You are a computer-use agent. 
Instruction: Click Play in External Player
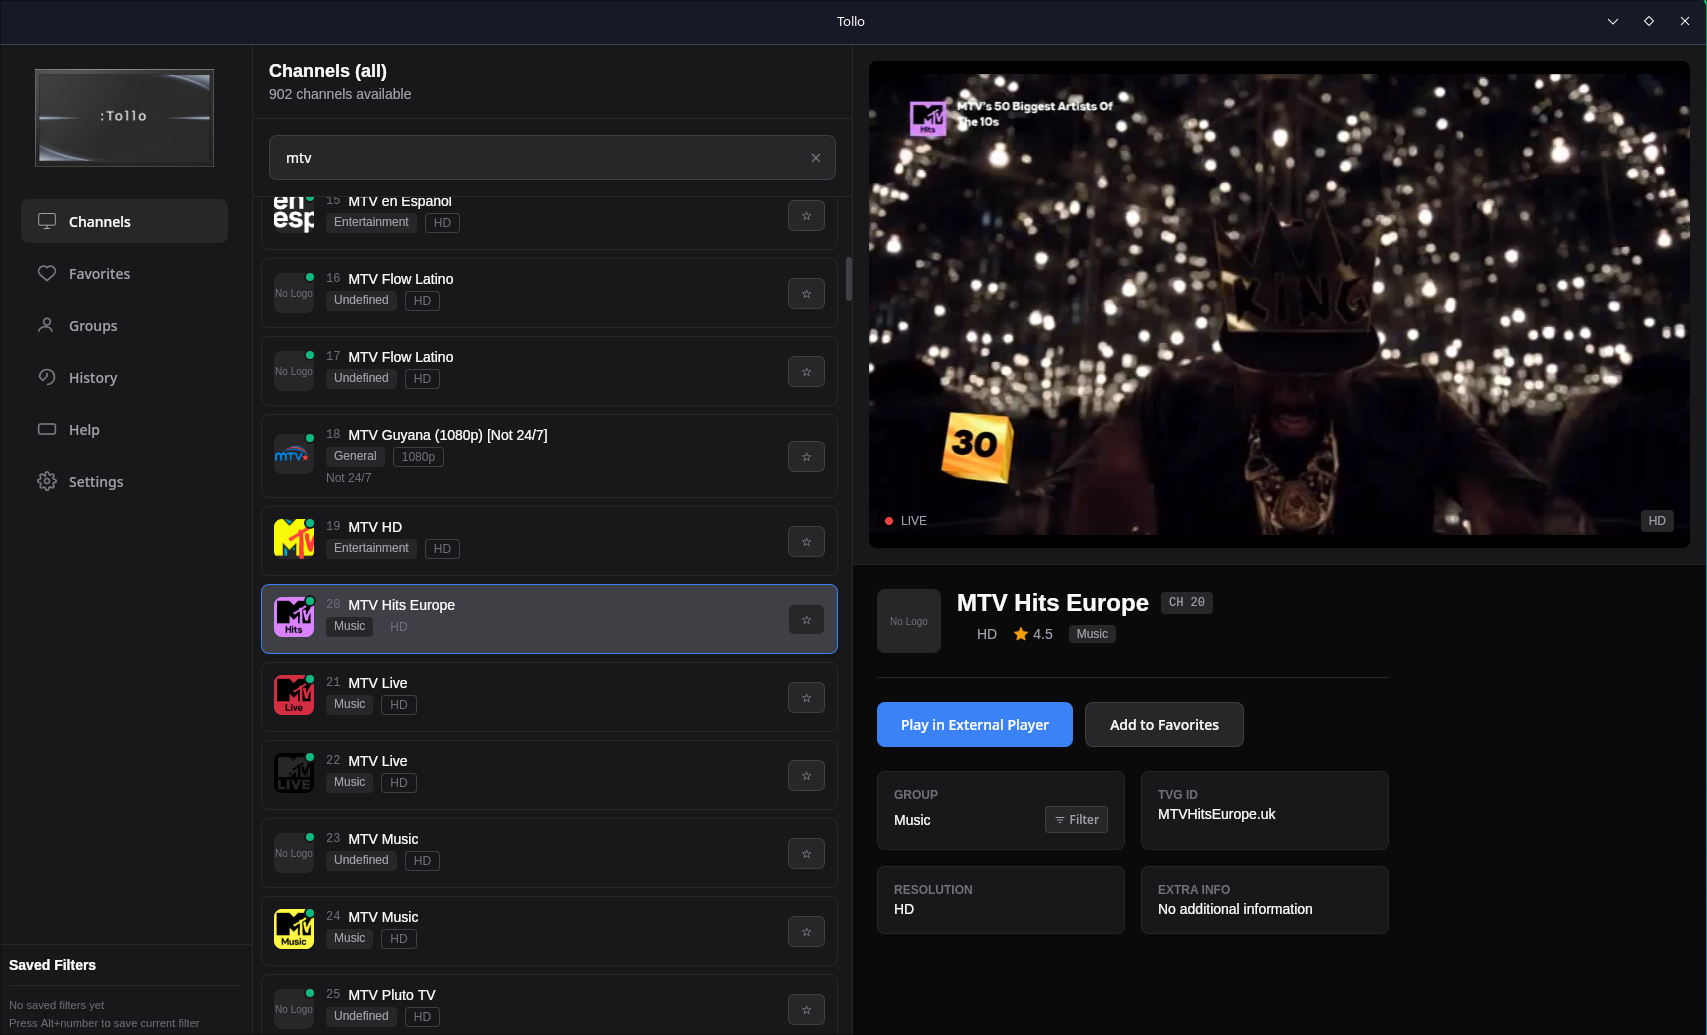(x=975, y=725)
